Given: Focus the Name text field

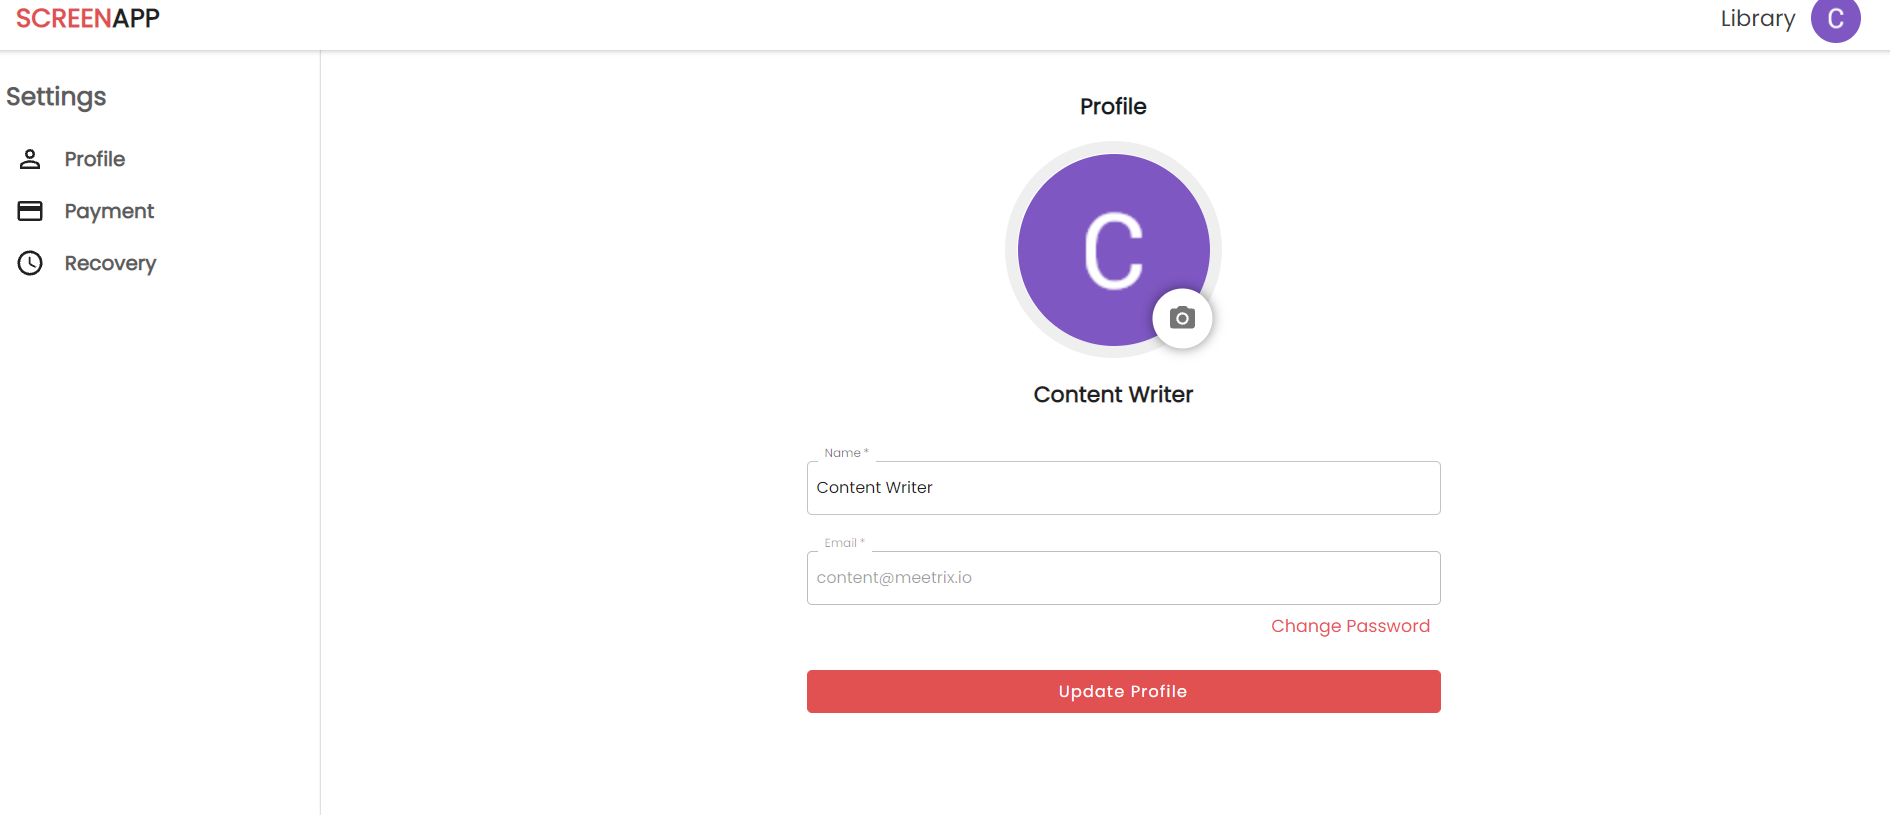Looking at the screenshot, I should pos(1123,488).
